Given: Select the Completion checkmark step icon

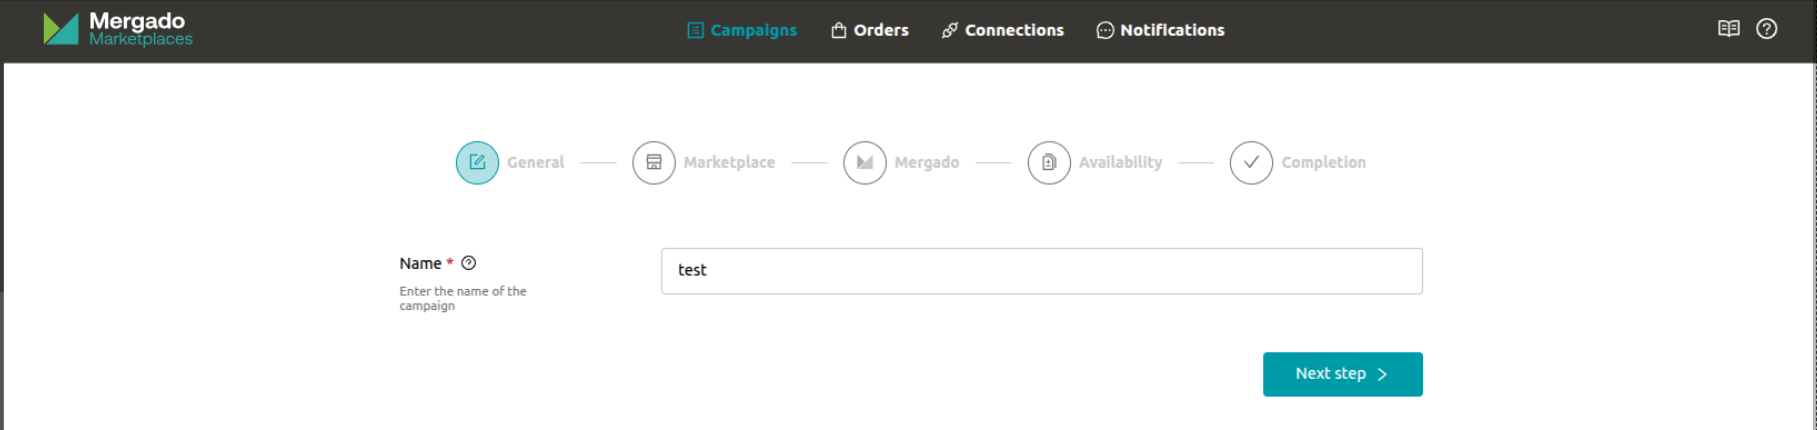Looking at the screenshot, I should 1251,162.
